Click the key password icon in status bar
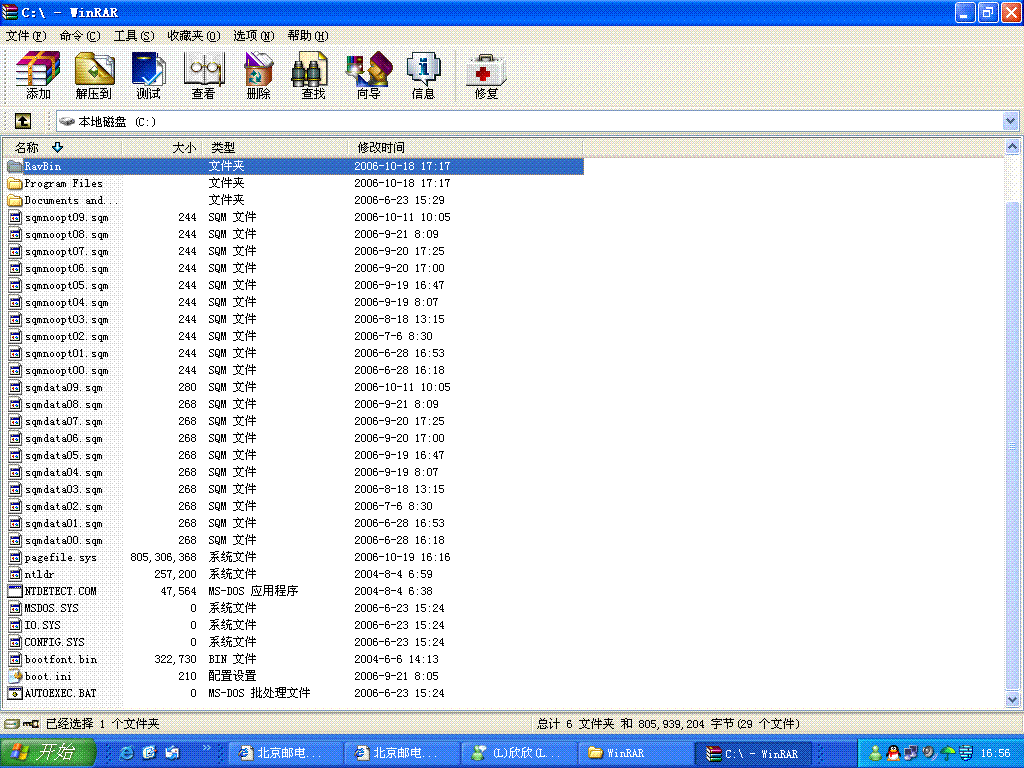 pyautogui.click(x=31, y=724)
